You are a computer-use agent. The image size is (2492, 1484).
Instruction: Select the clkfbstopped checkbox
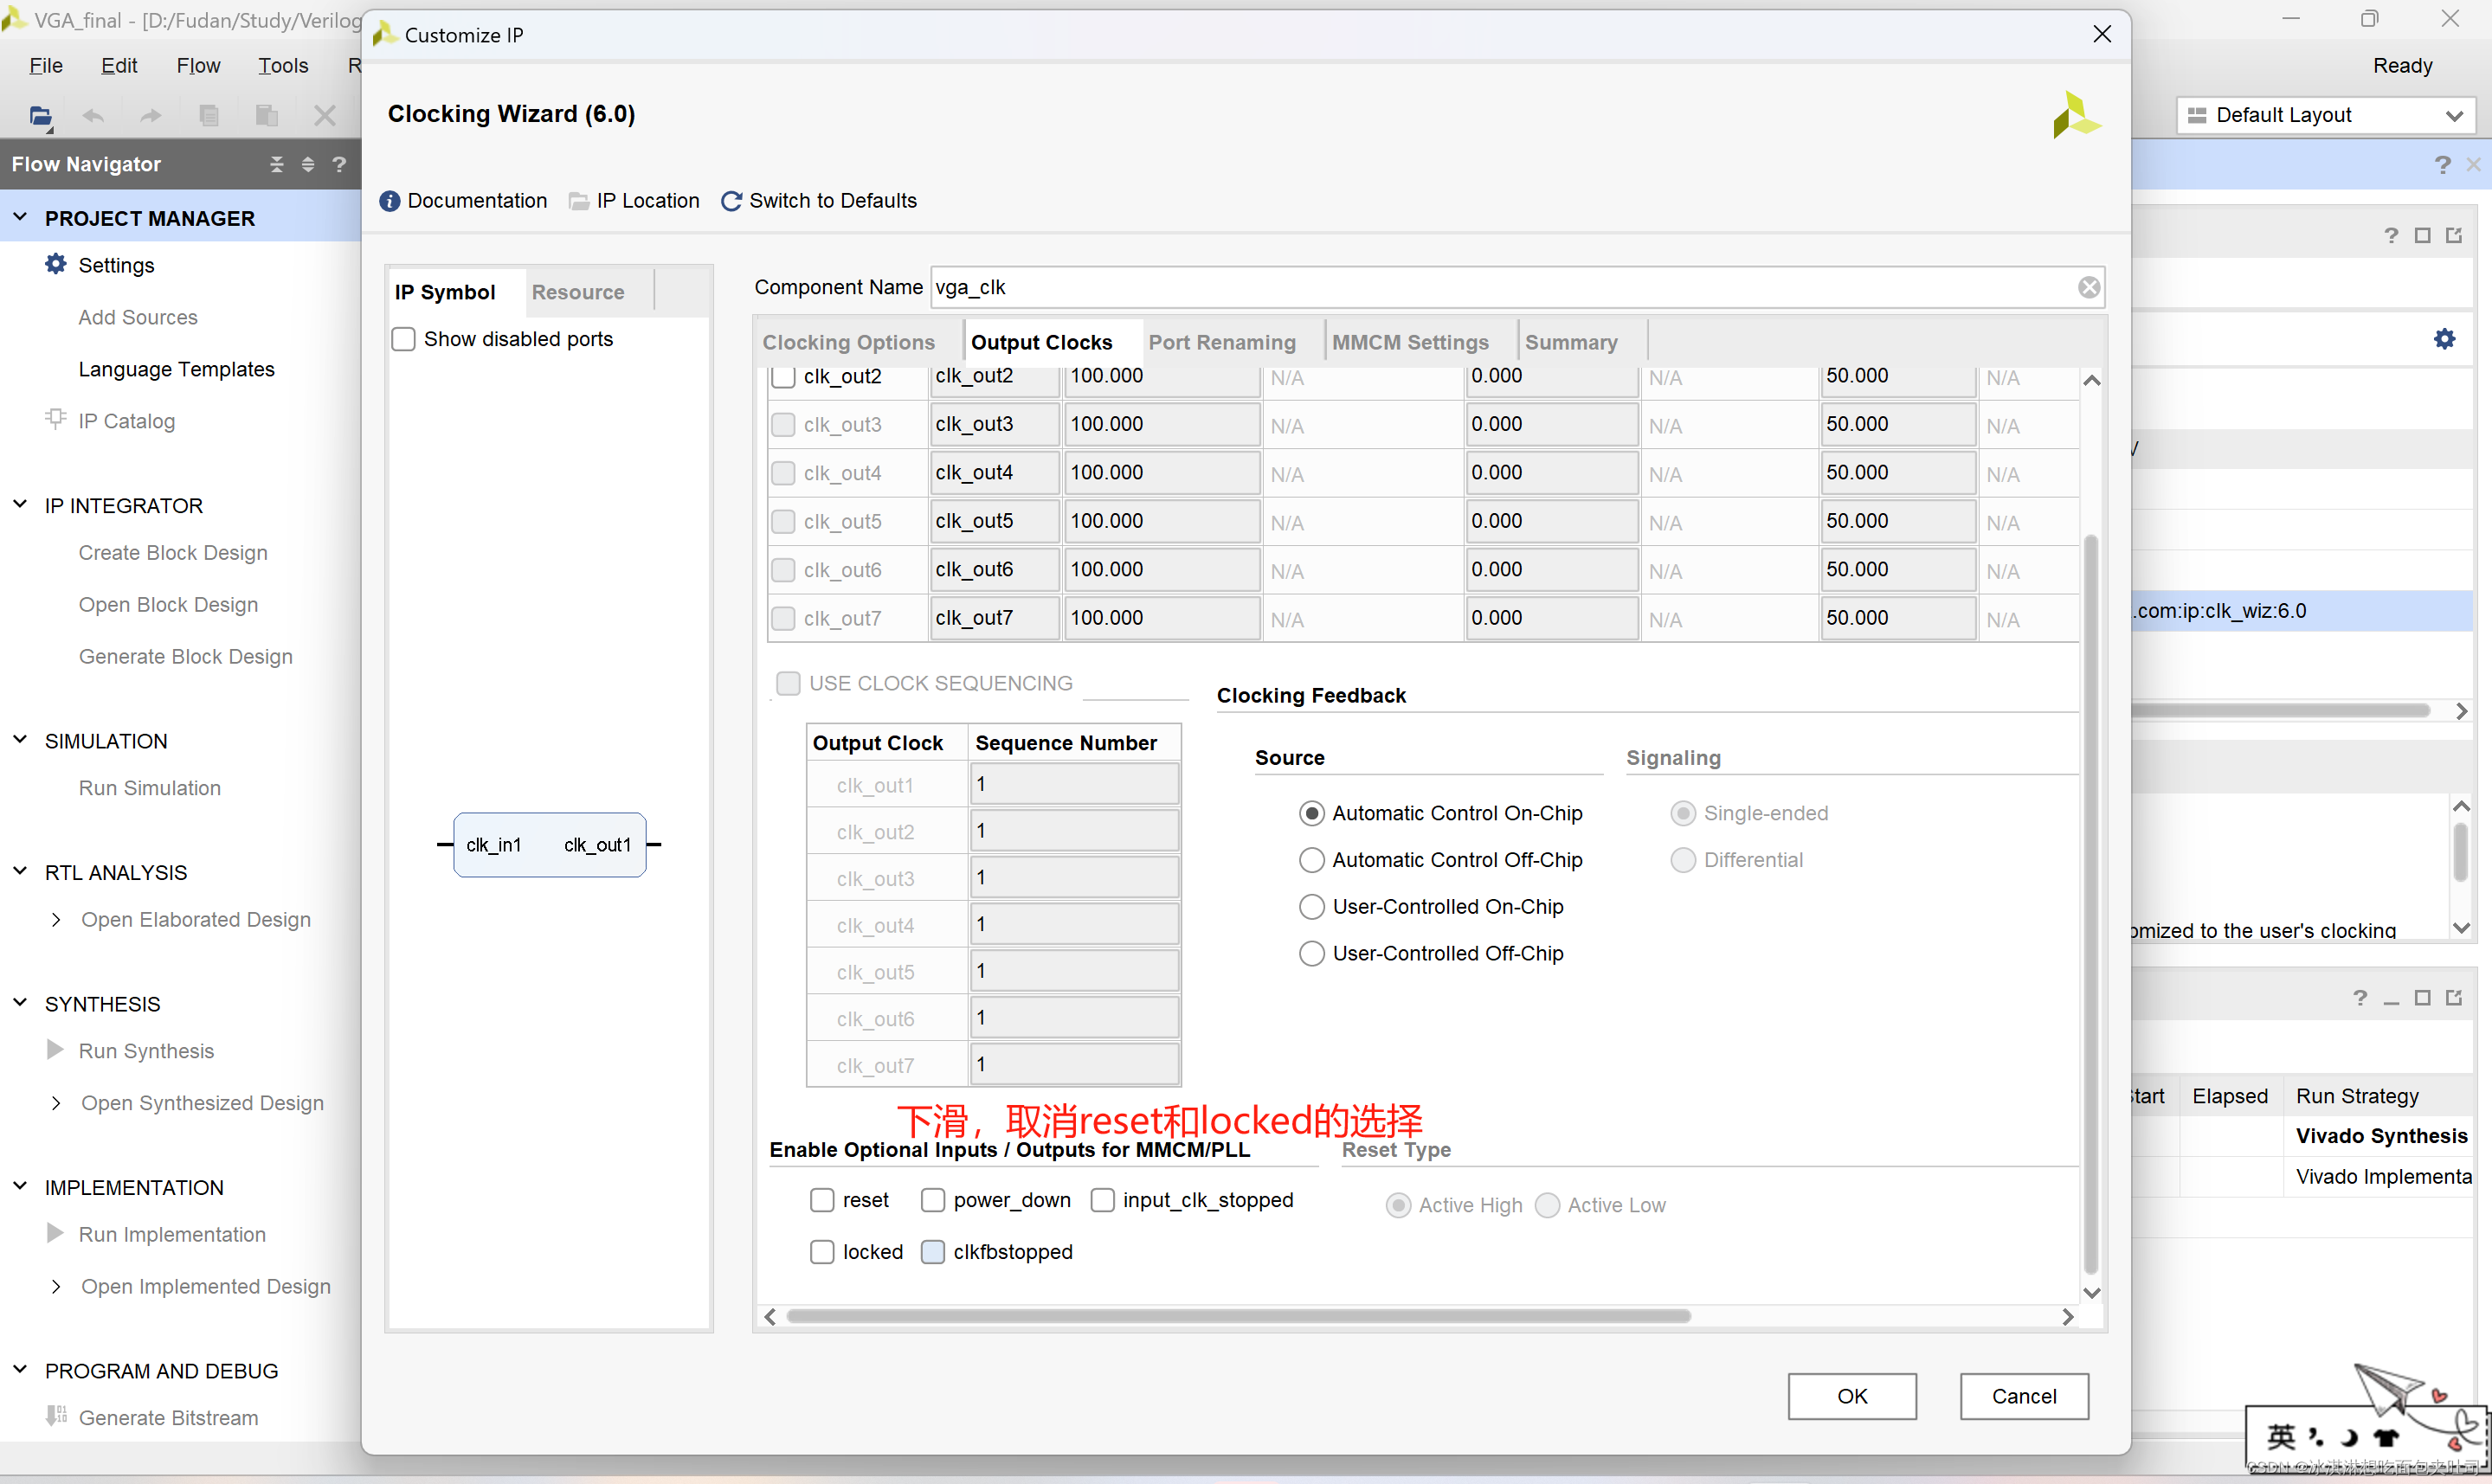point(931,1251)
